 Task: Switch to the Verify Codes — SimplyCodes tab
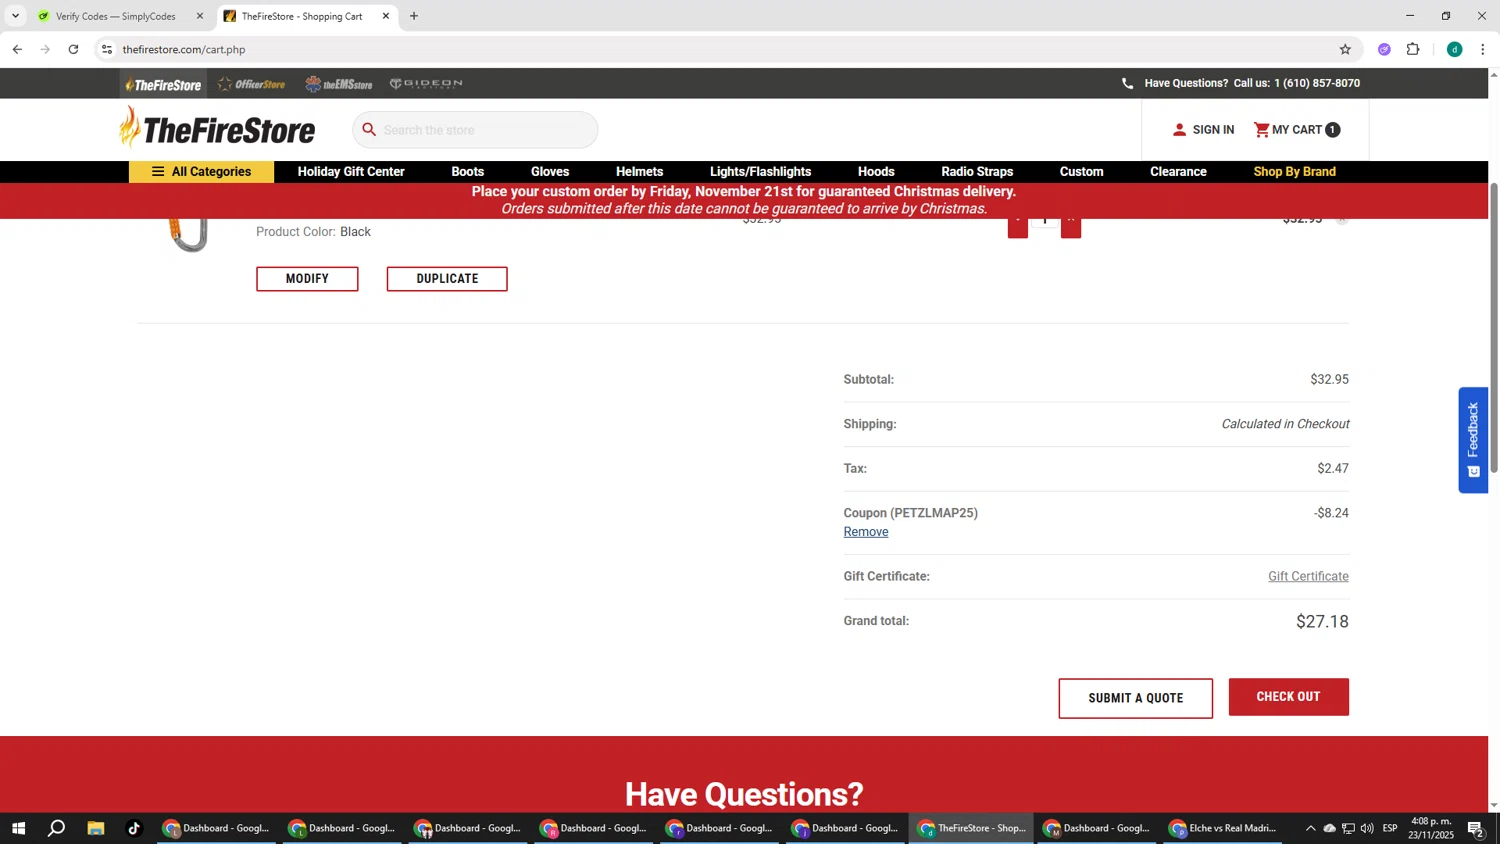pyautogui.click(x=116, y=16)
